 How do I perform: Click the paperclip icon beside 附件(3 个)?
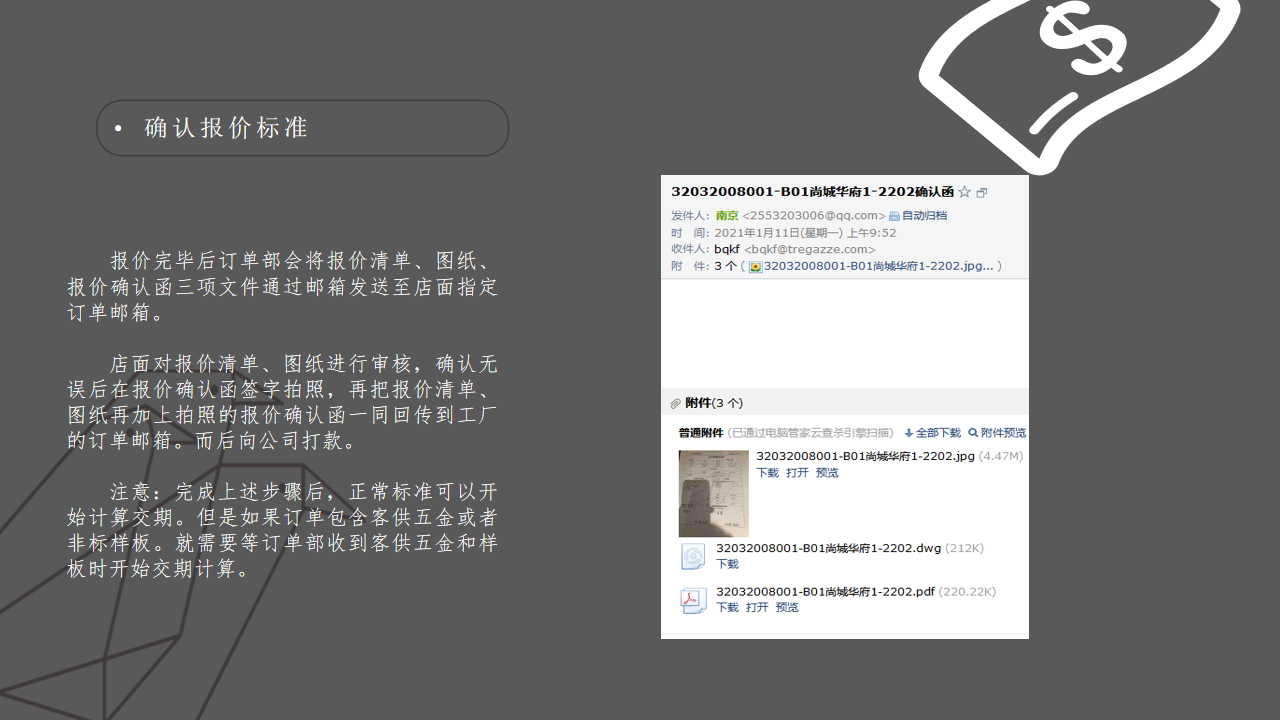(x=675, y=403)
